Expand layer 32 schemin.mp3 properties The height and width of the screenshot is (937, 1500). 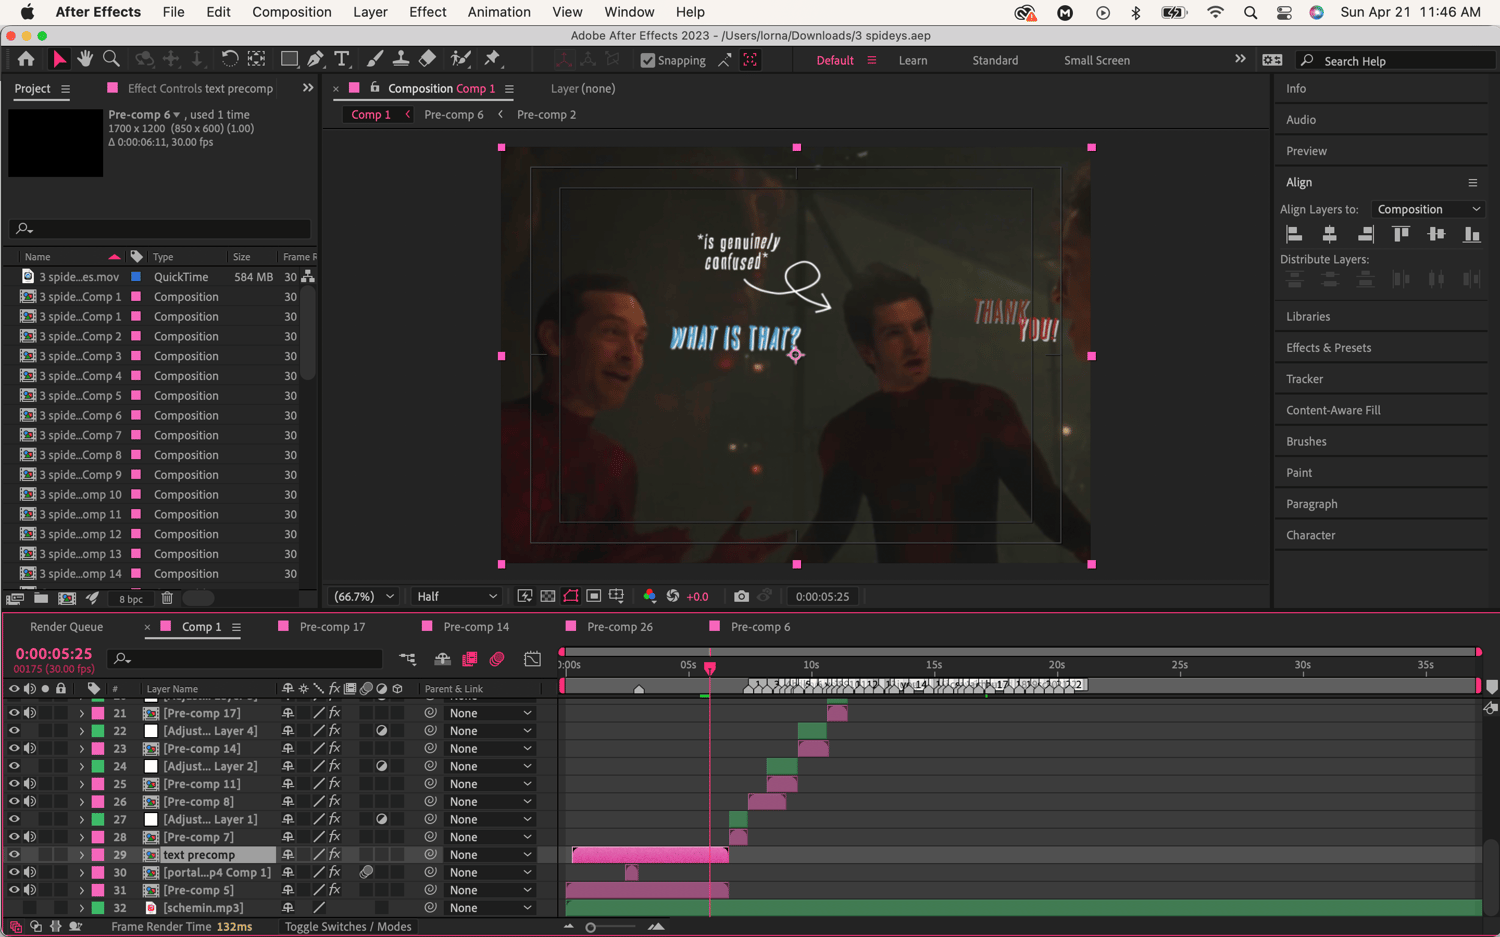(82, 908)
